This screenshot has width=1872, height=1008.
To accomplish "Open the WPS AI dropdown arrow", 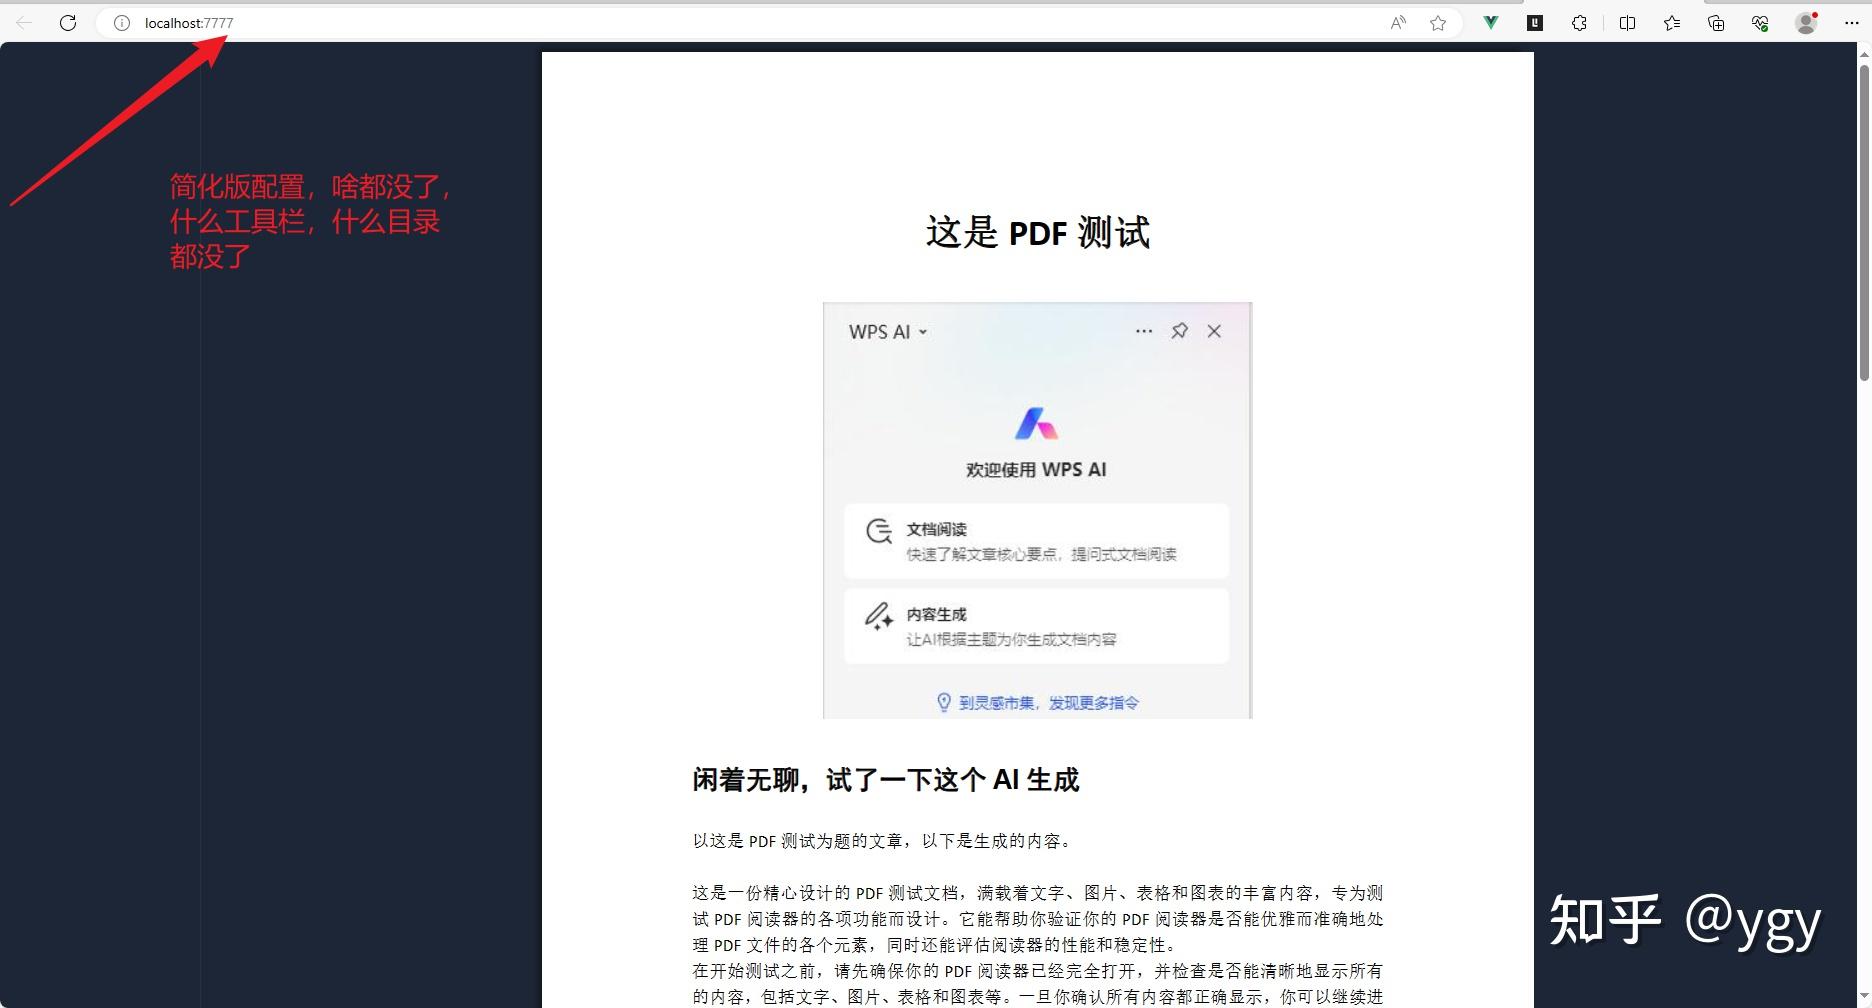I will coord(923,331).
